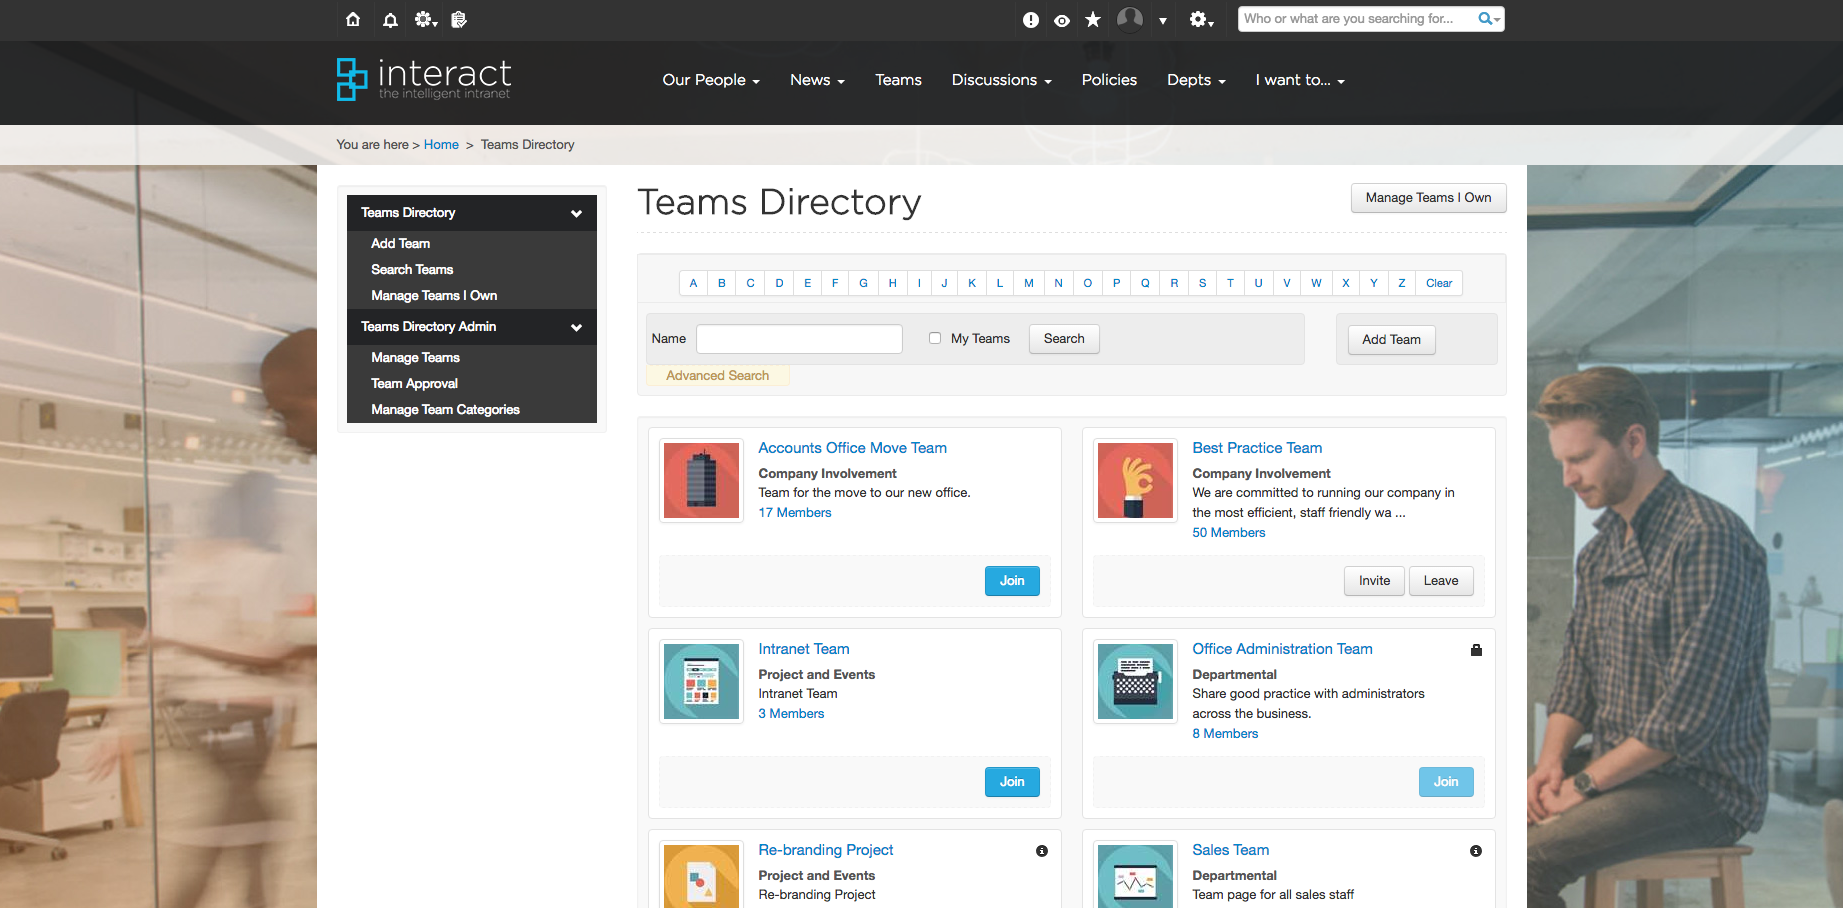Go to Teams in the navigation
Screen dimensions: 1843x908
898,80
